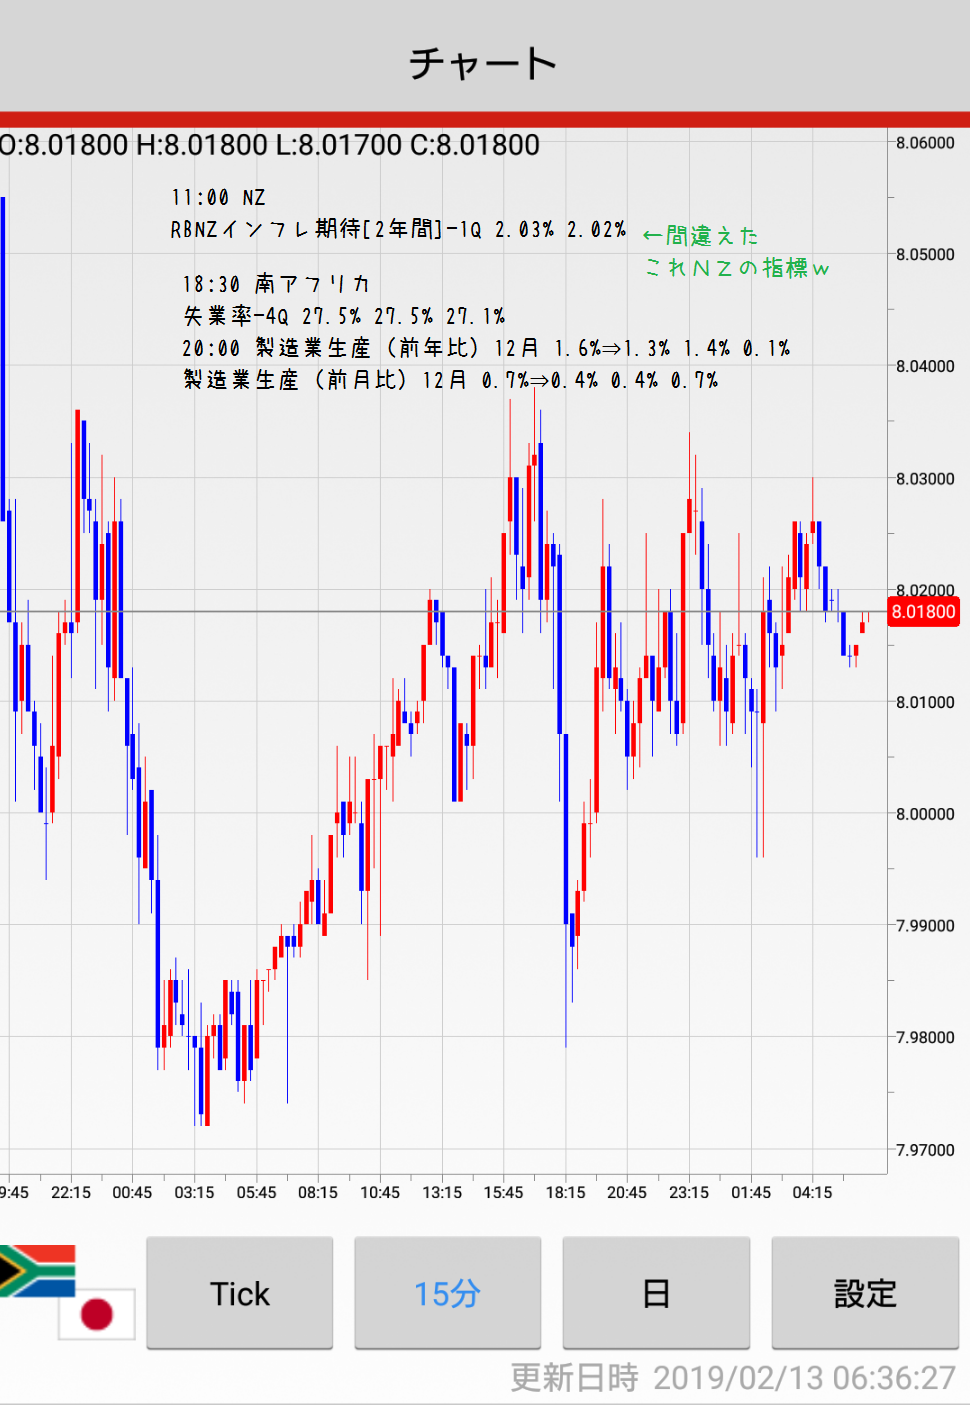Tap the South Africa flag icon
The width and height of the screenshot is (970, 1405).
[38, 1270]
